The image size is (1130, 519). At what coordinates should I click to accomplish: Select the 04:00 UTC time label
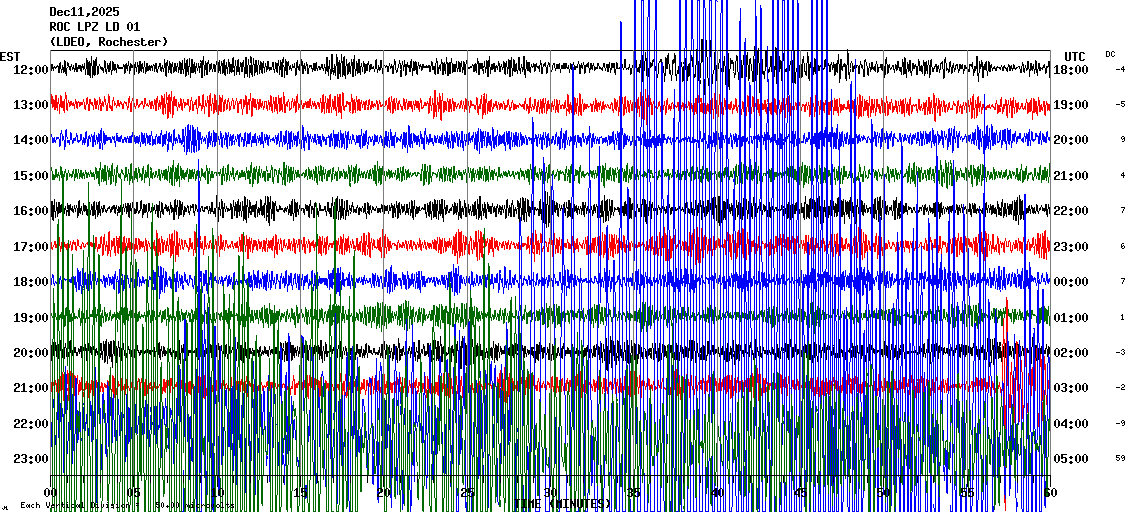1071,423
